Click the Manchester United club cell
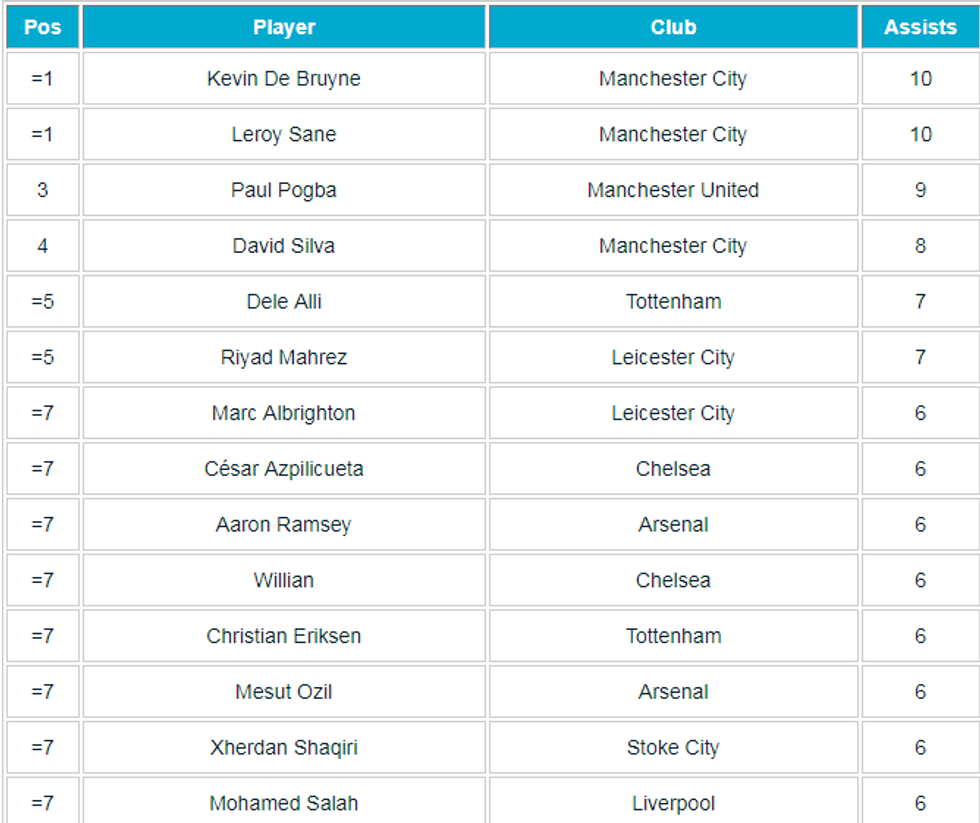The height and width of the screenshot is (823, 980). tap(673, 190)
